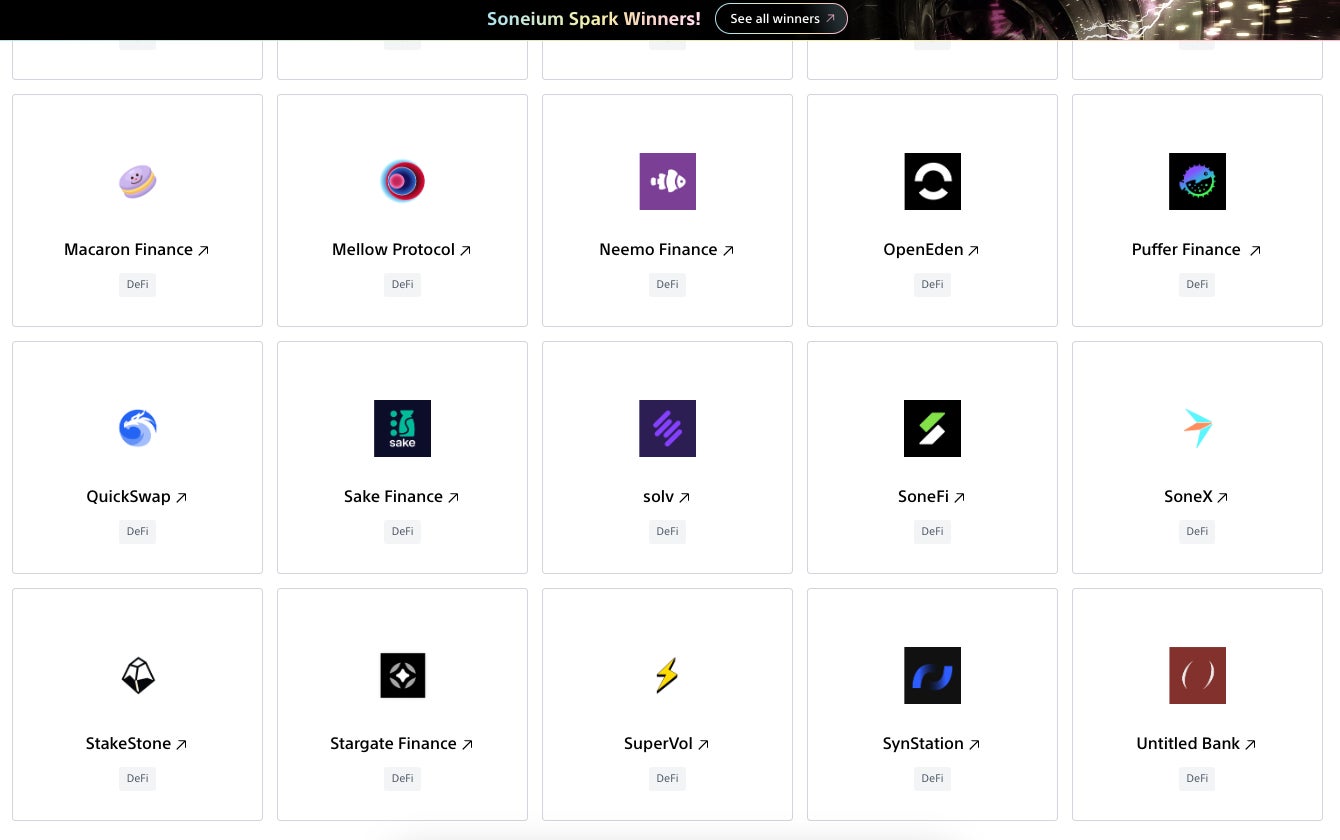This screenshot has height=840, width=1340.
Task: Select the DeFi tag under QuickSwap
Action: [137, 532]
